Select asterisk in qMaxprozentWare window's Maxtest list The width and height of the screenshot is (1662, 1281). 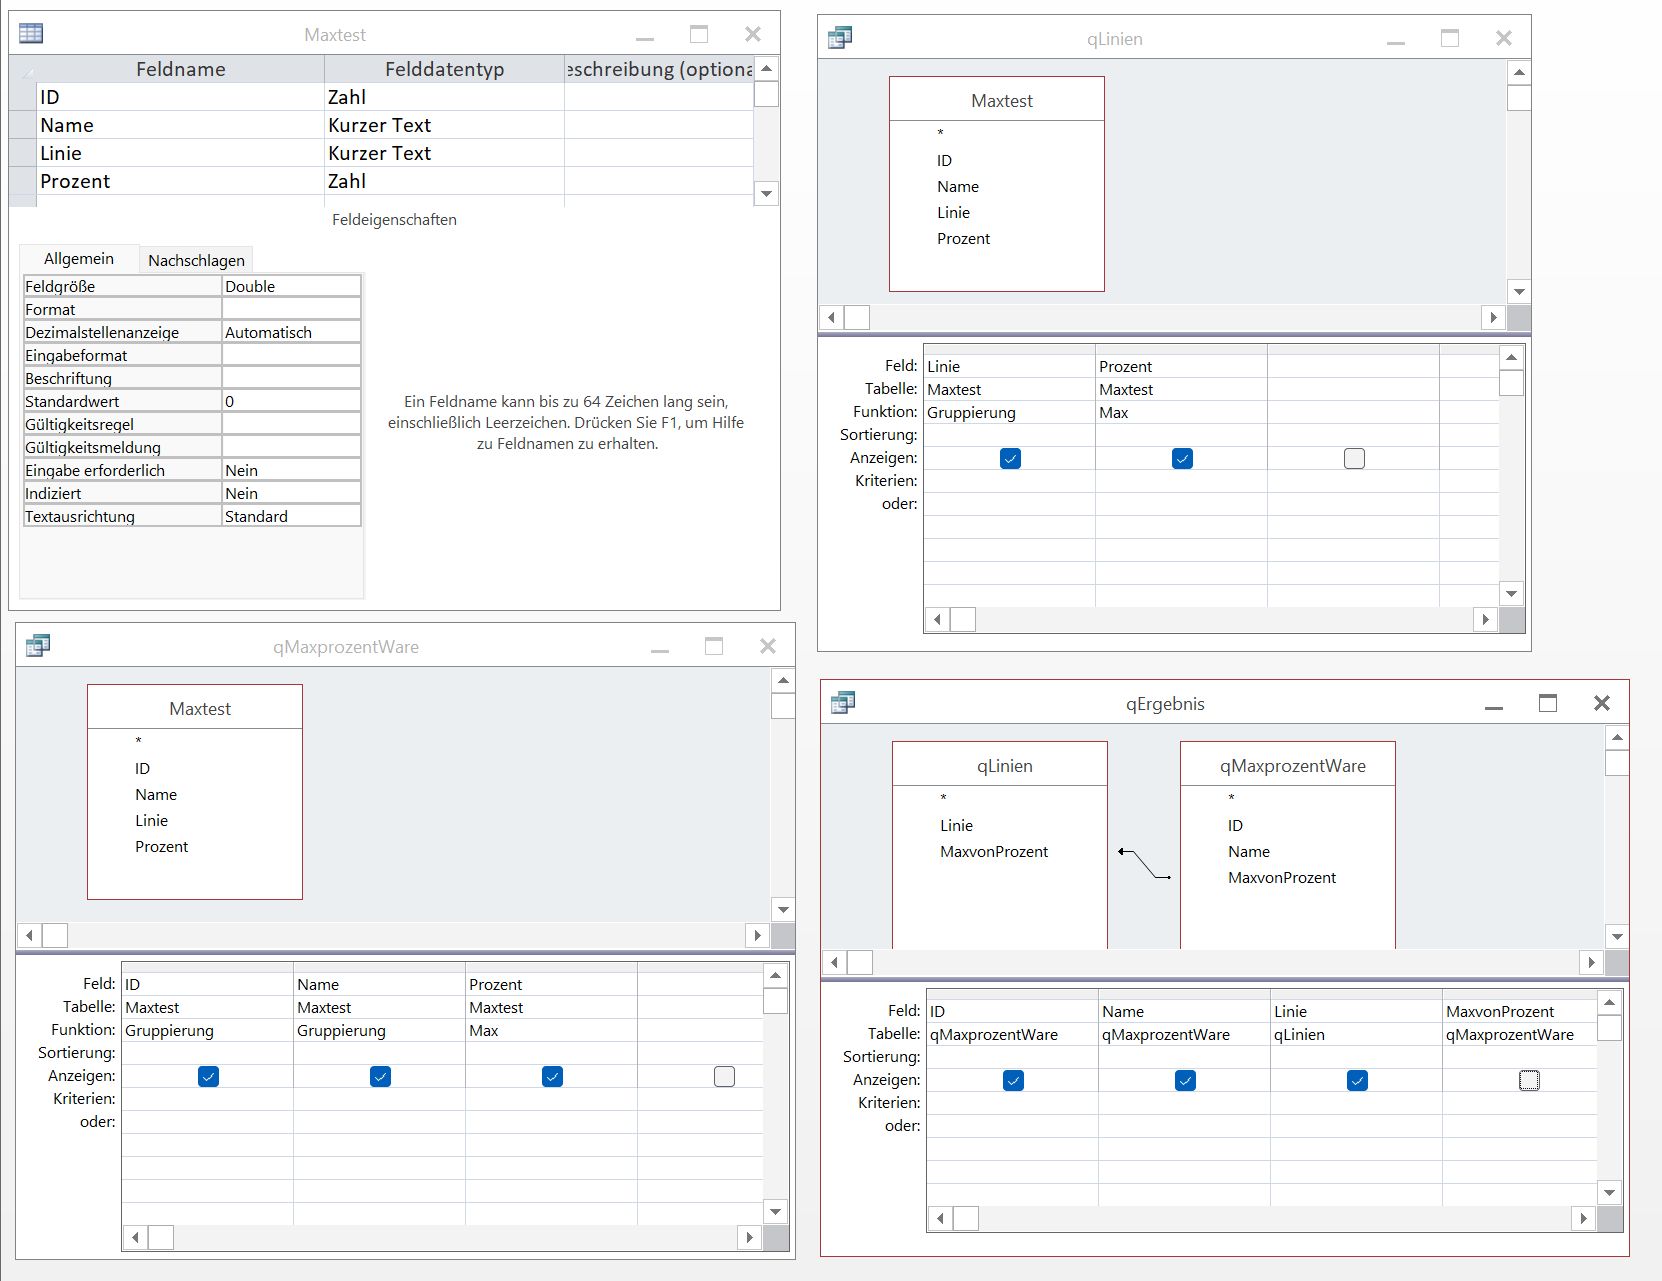coord(138,741)
